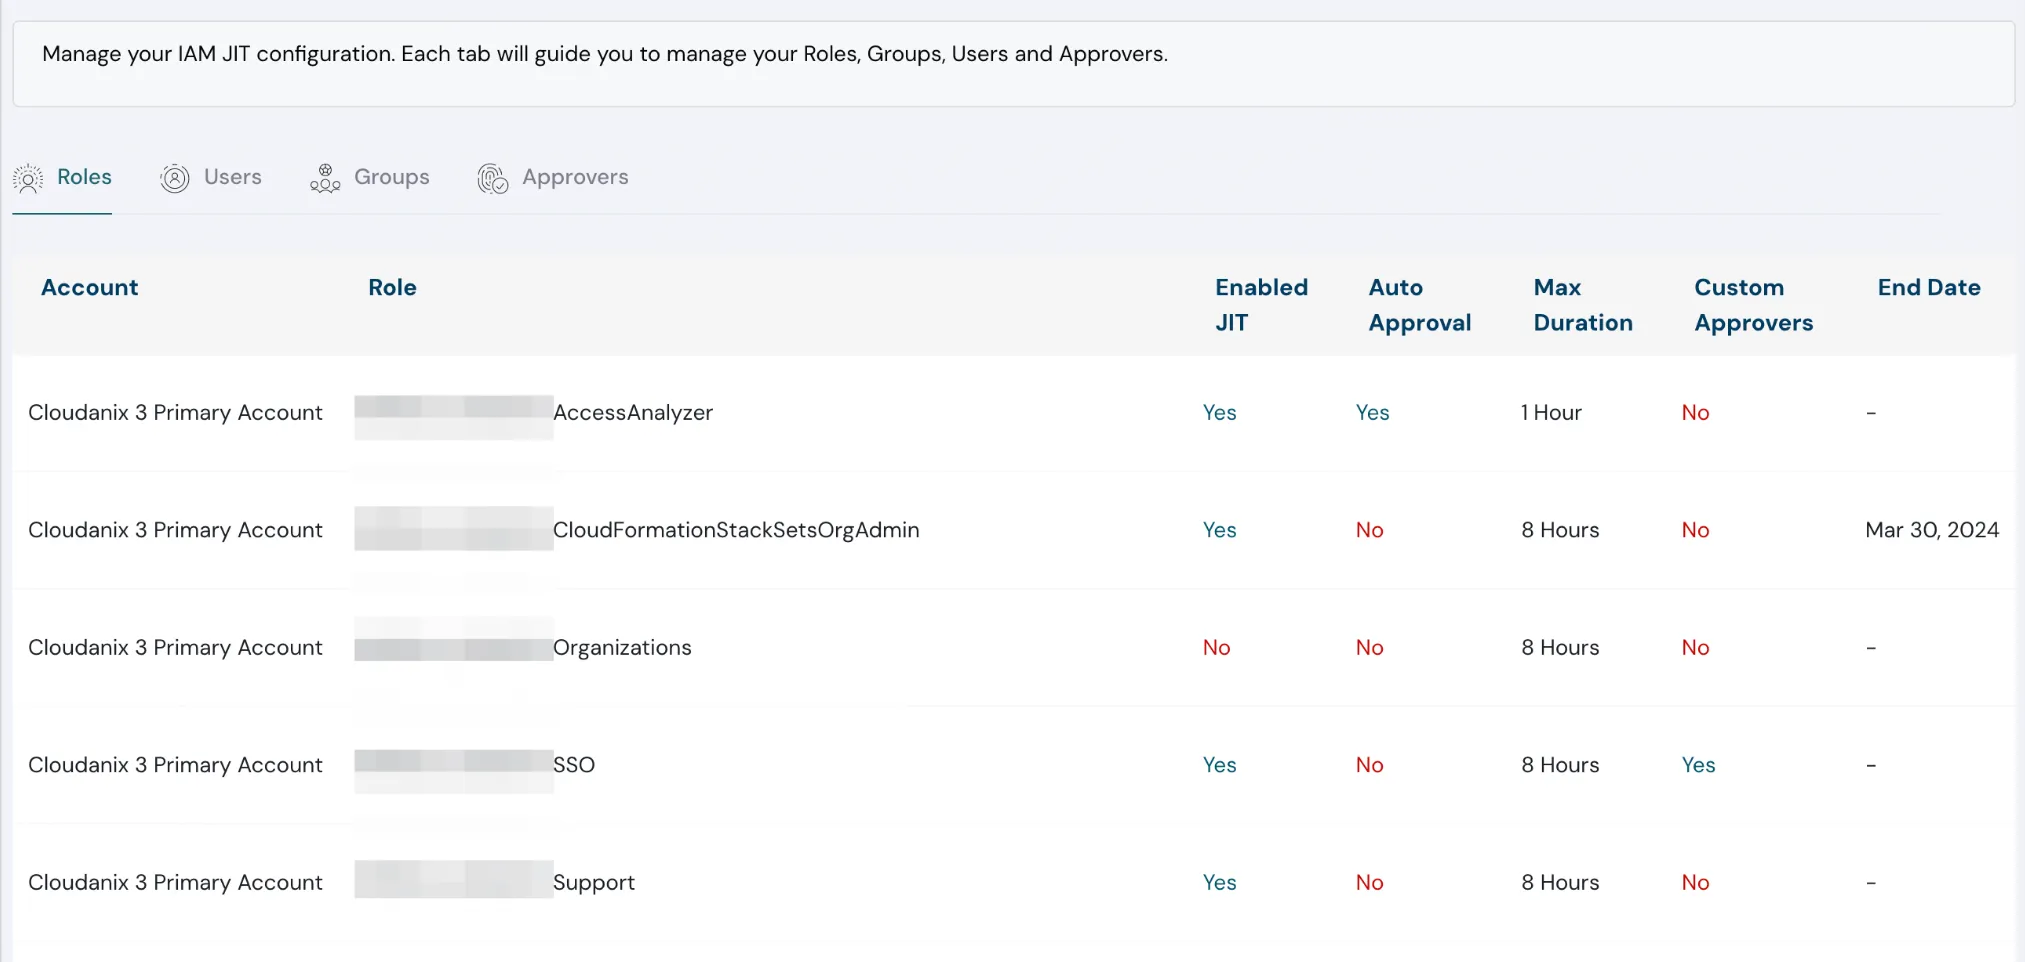Screen dimensions: 2025x962
Task: Click the Custom Approvers column header
Action: (1753, 305)
